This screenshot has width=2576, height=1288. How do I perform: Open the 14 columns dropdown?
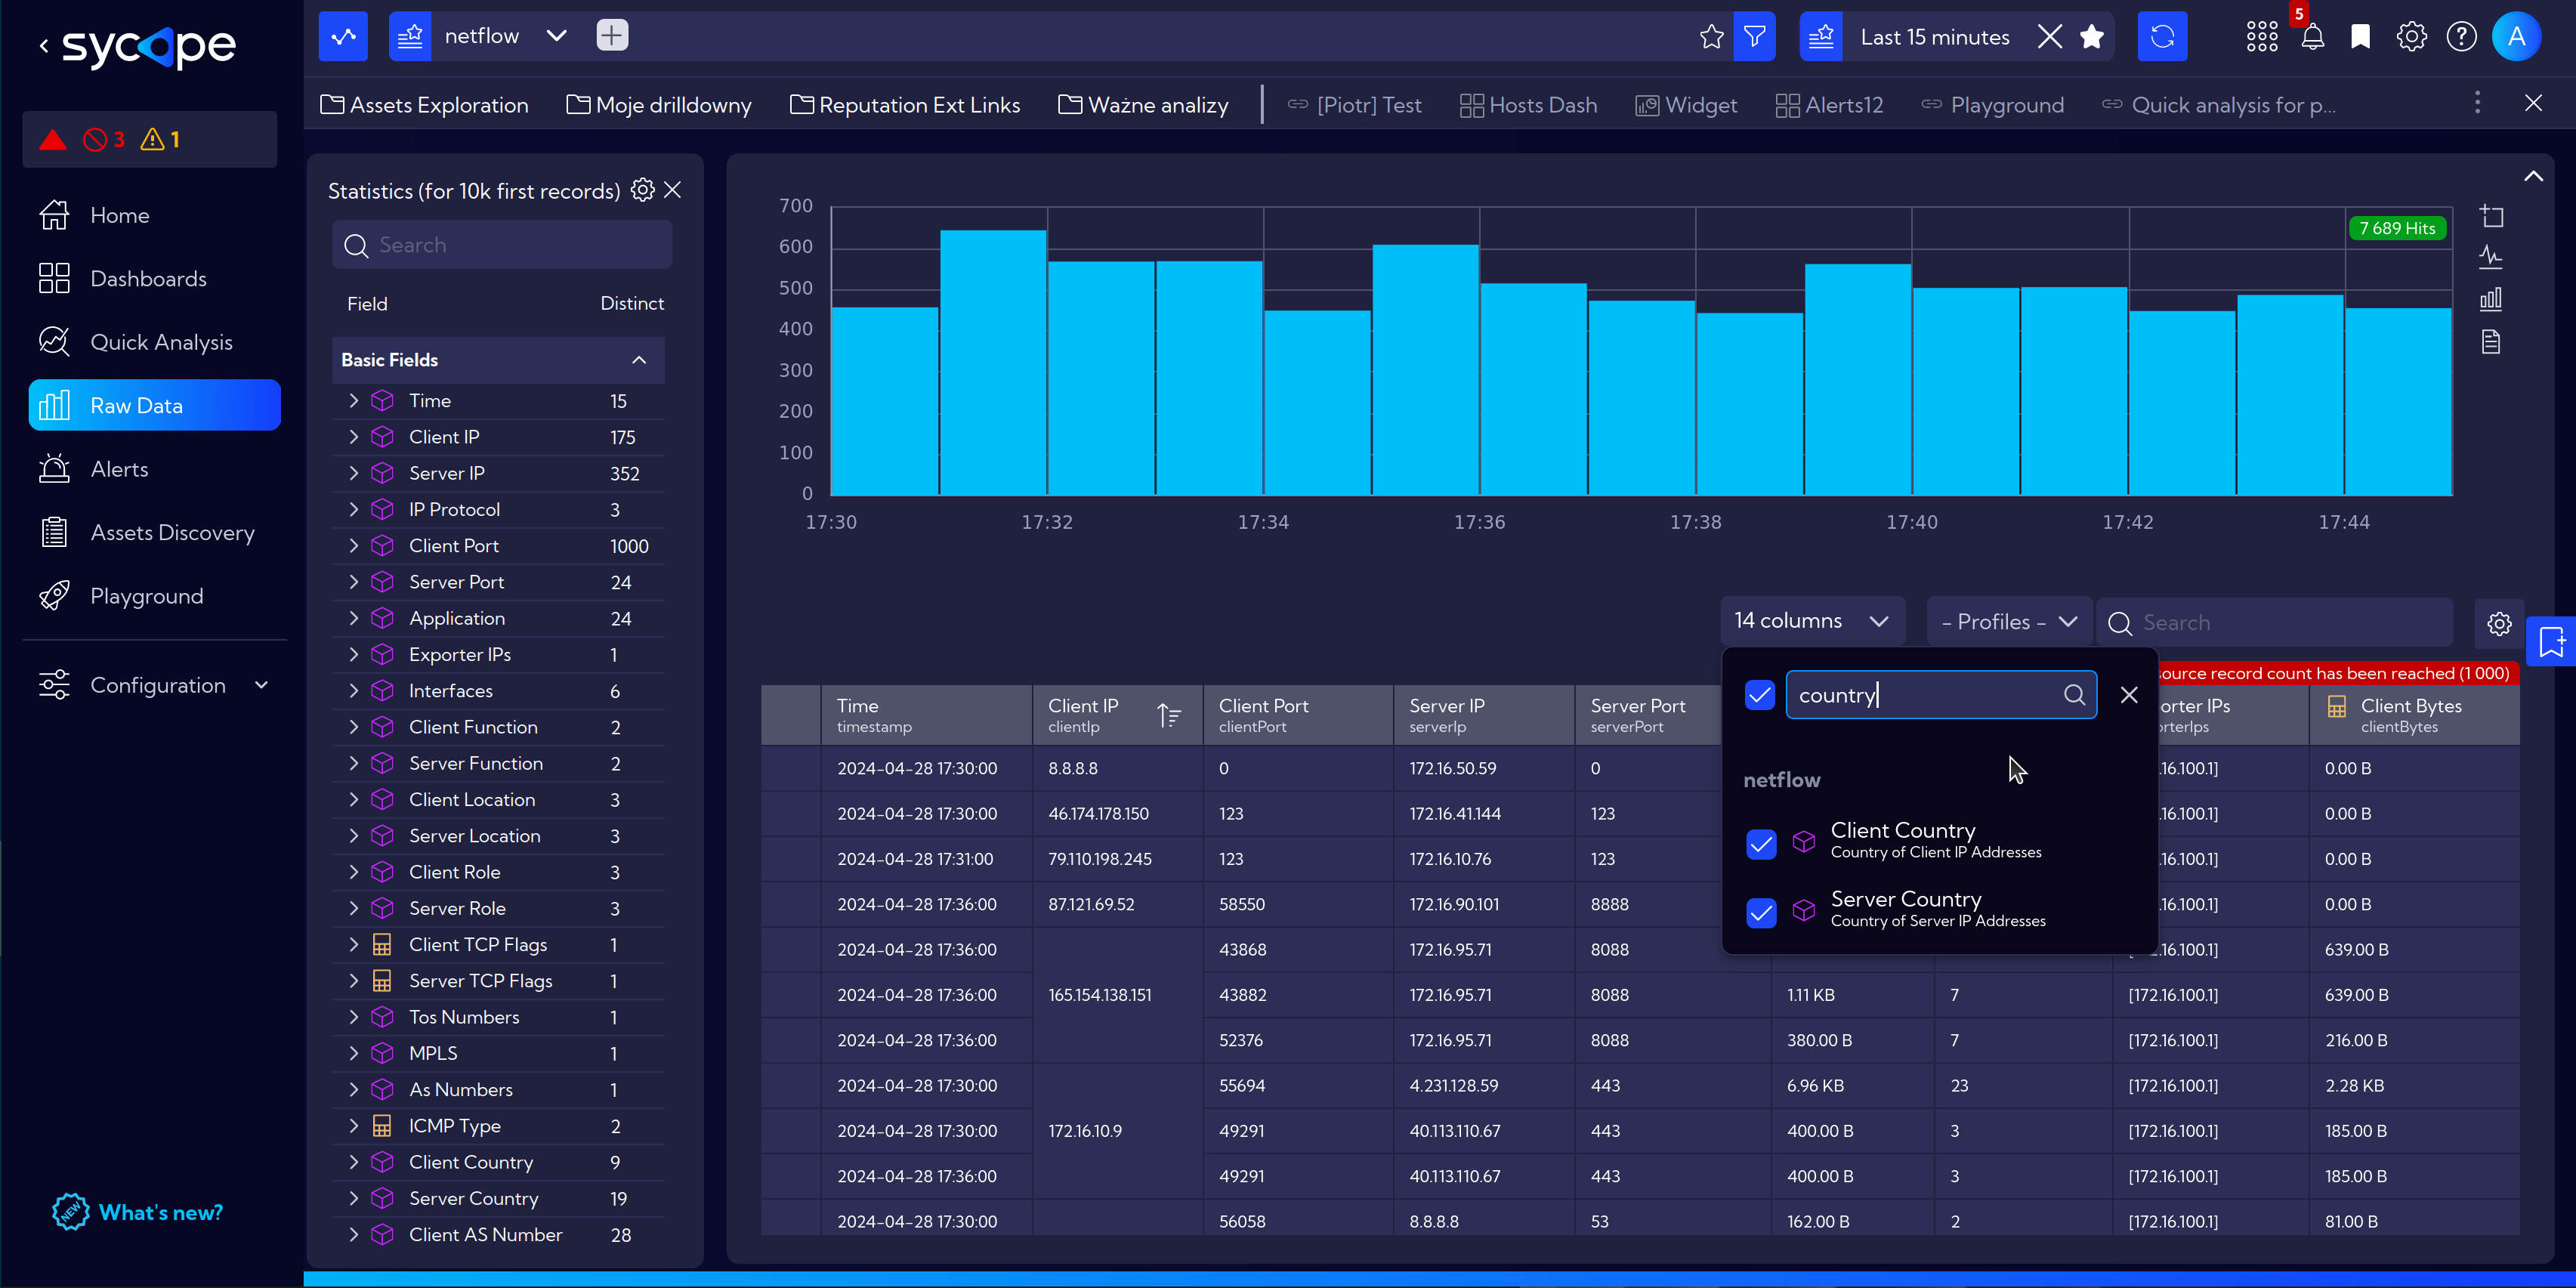pos(1812,621)
